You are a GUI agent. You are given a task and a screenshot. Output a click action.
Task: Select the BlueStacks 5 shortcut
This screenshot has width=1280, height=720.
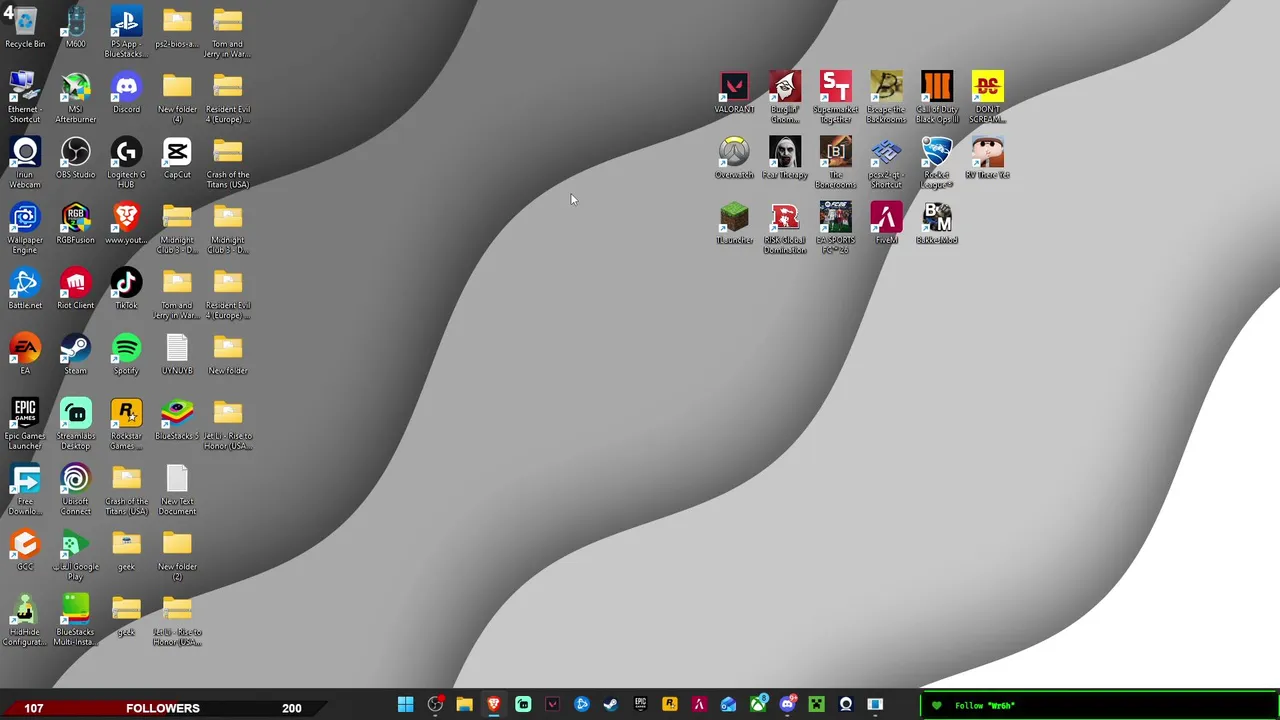[177, 420]
